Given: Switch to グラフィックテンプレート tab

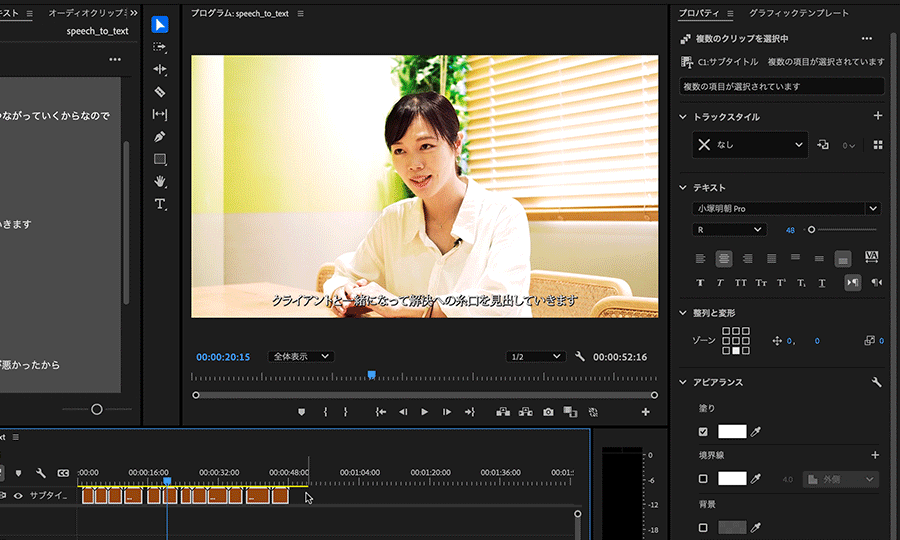Looking at the screenshot, I should pos(798,13).
